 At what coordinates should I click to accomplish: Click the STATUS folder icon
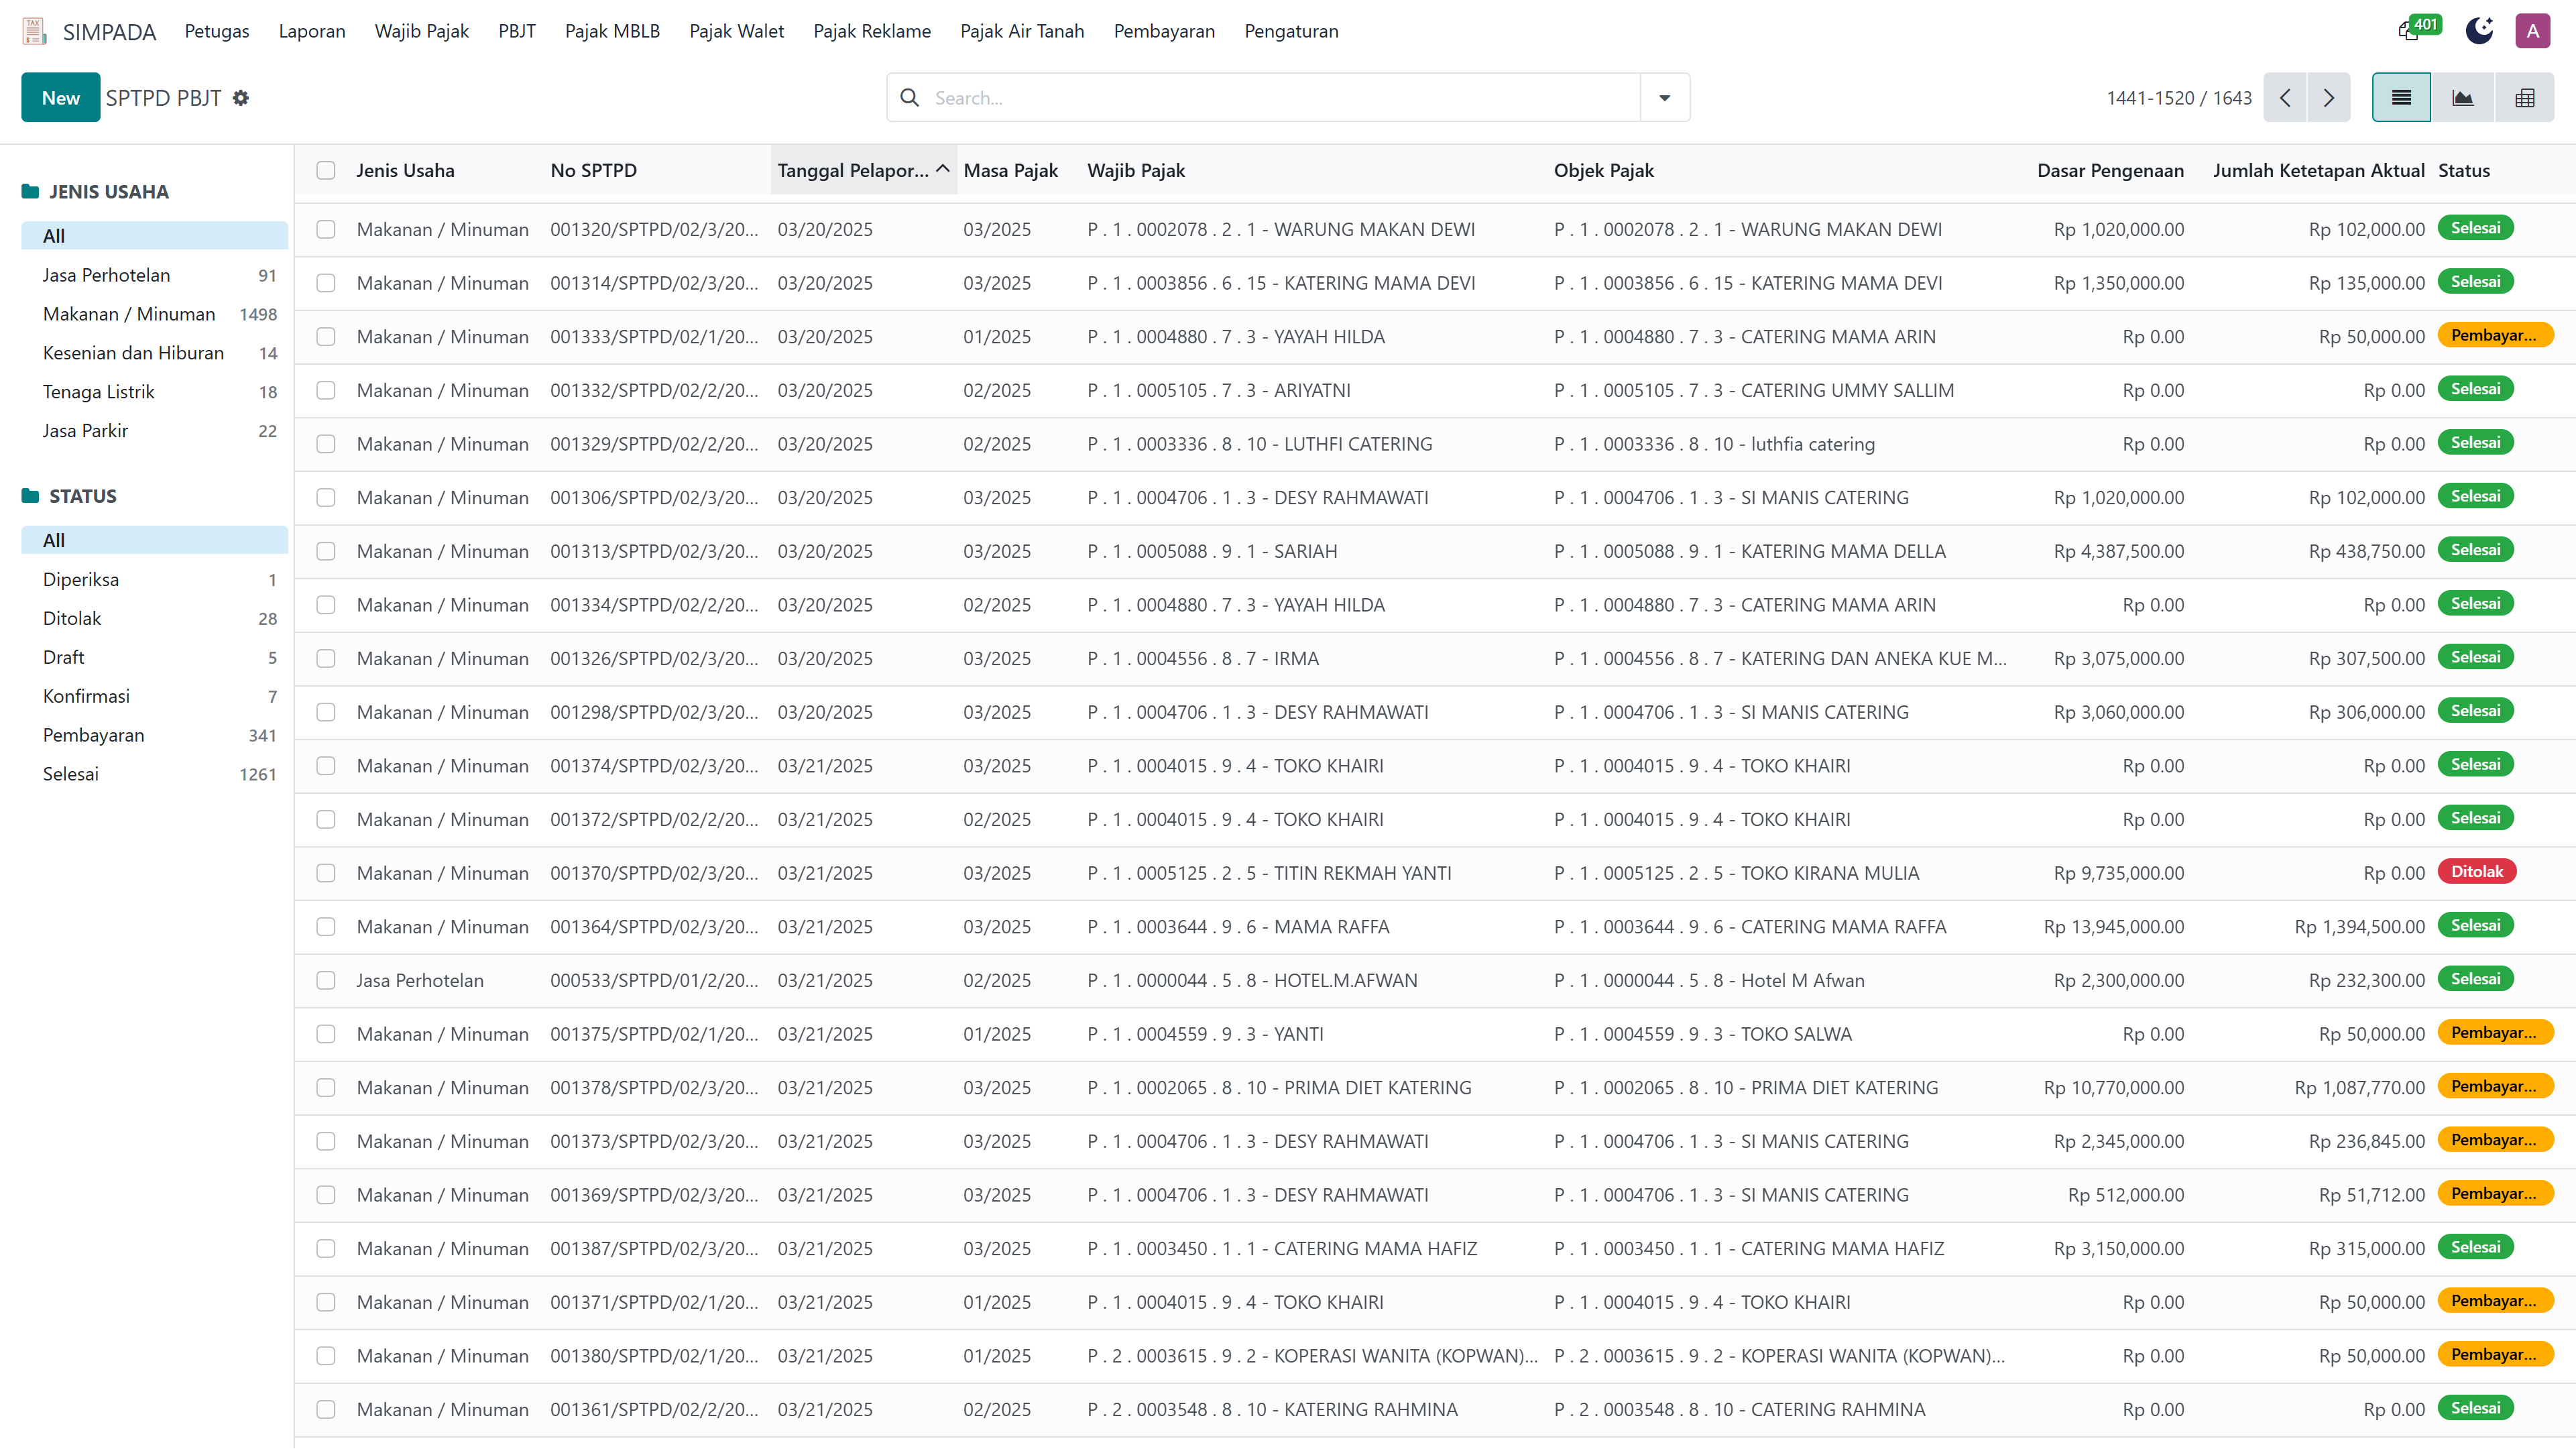tap(31, 496)
